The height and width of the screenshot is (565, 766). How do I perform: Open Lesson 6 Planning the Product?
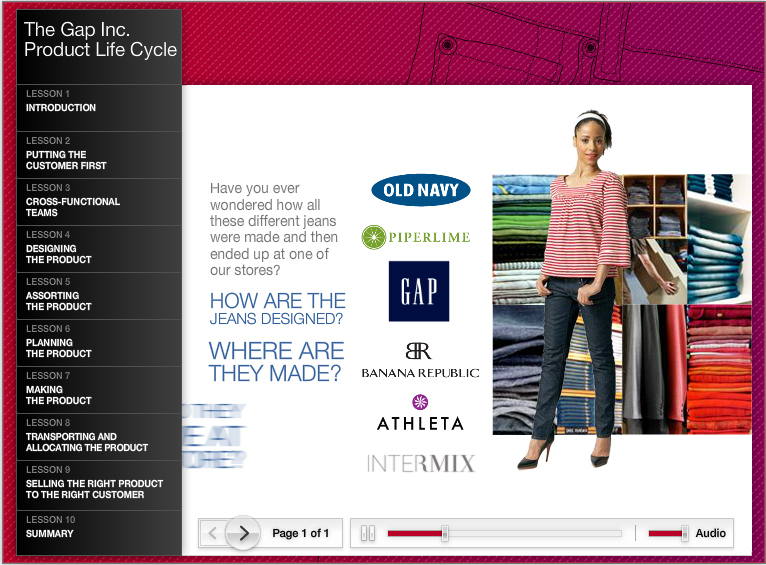[x=99, y=343]
